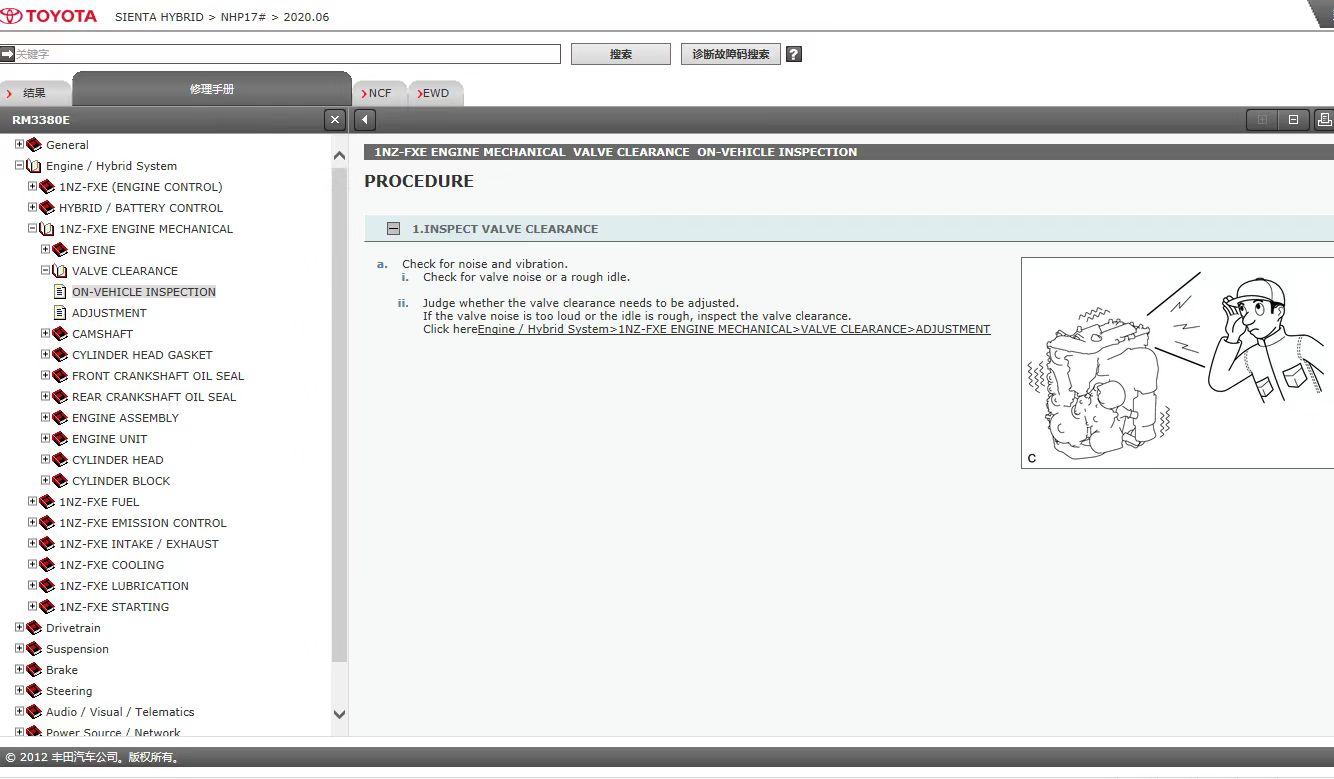
Task: Open the NCF tab
Action: pyautogui.click(x=380, y=93)
